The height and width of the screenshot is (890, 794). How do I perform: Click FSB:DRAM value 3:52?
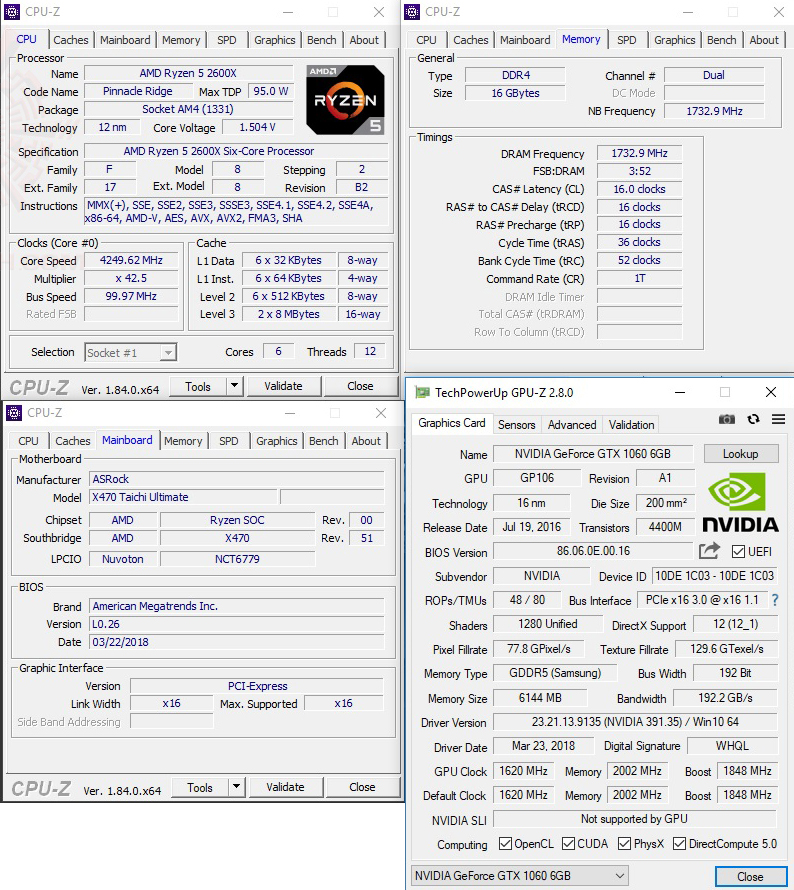[640, 171]
